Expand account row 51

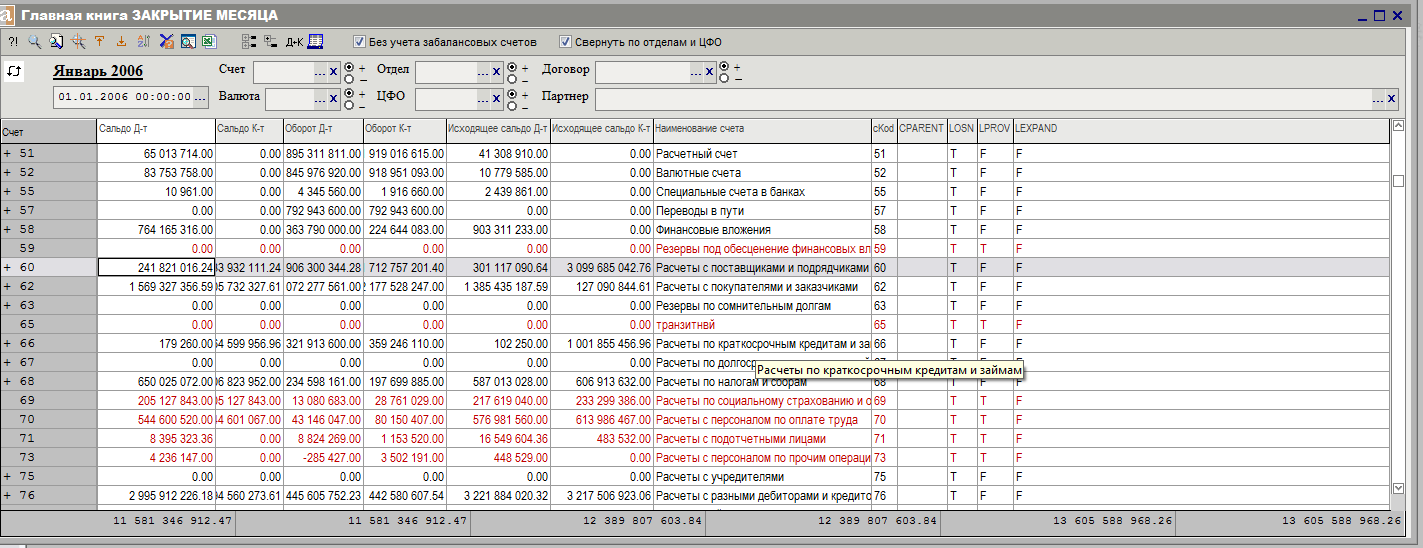click(7, 154)
